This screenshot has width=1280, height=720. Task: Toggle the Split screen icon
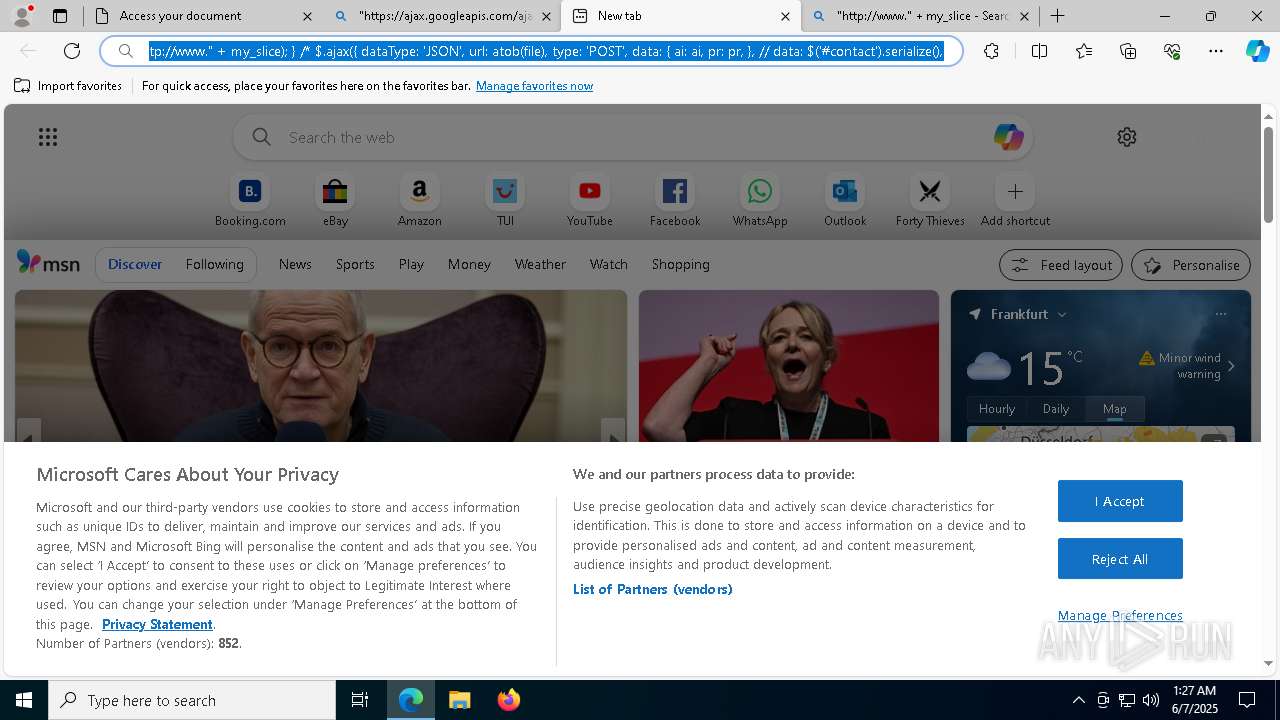coord(1039,51)
